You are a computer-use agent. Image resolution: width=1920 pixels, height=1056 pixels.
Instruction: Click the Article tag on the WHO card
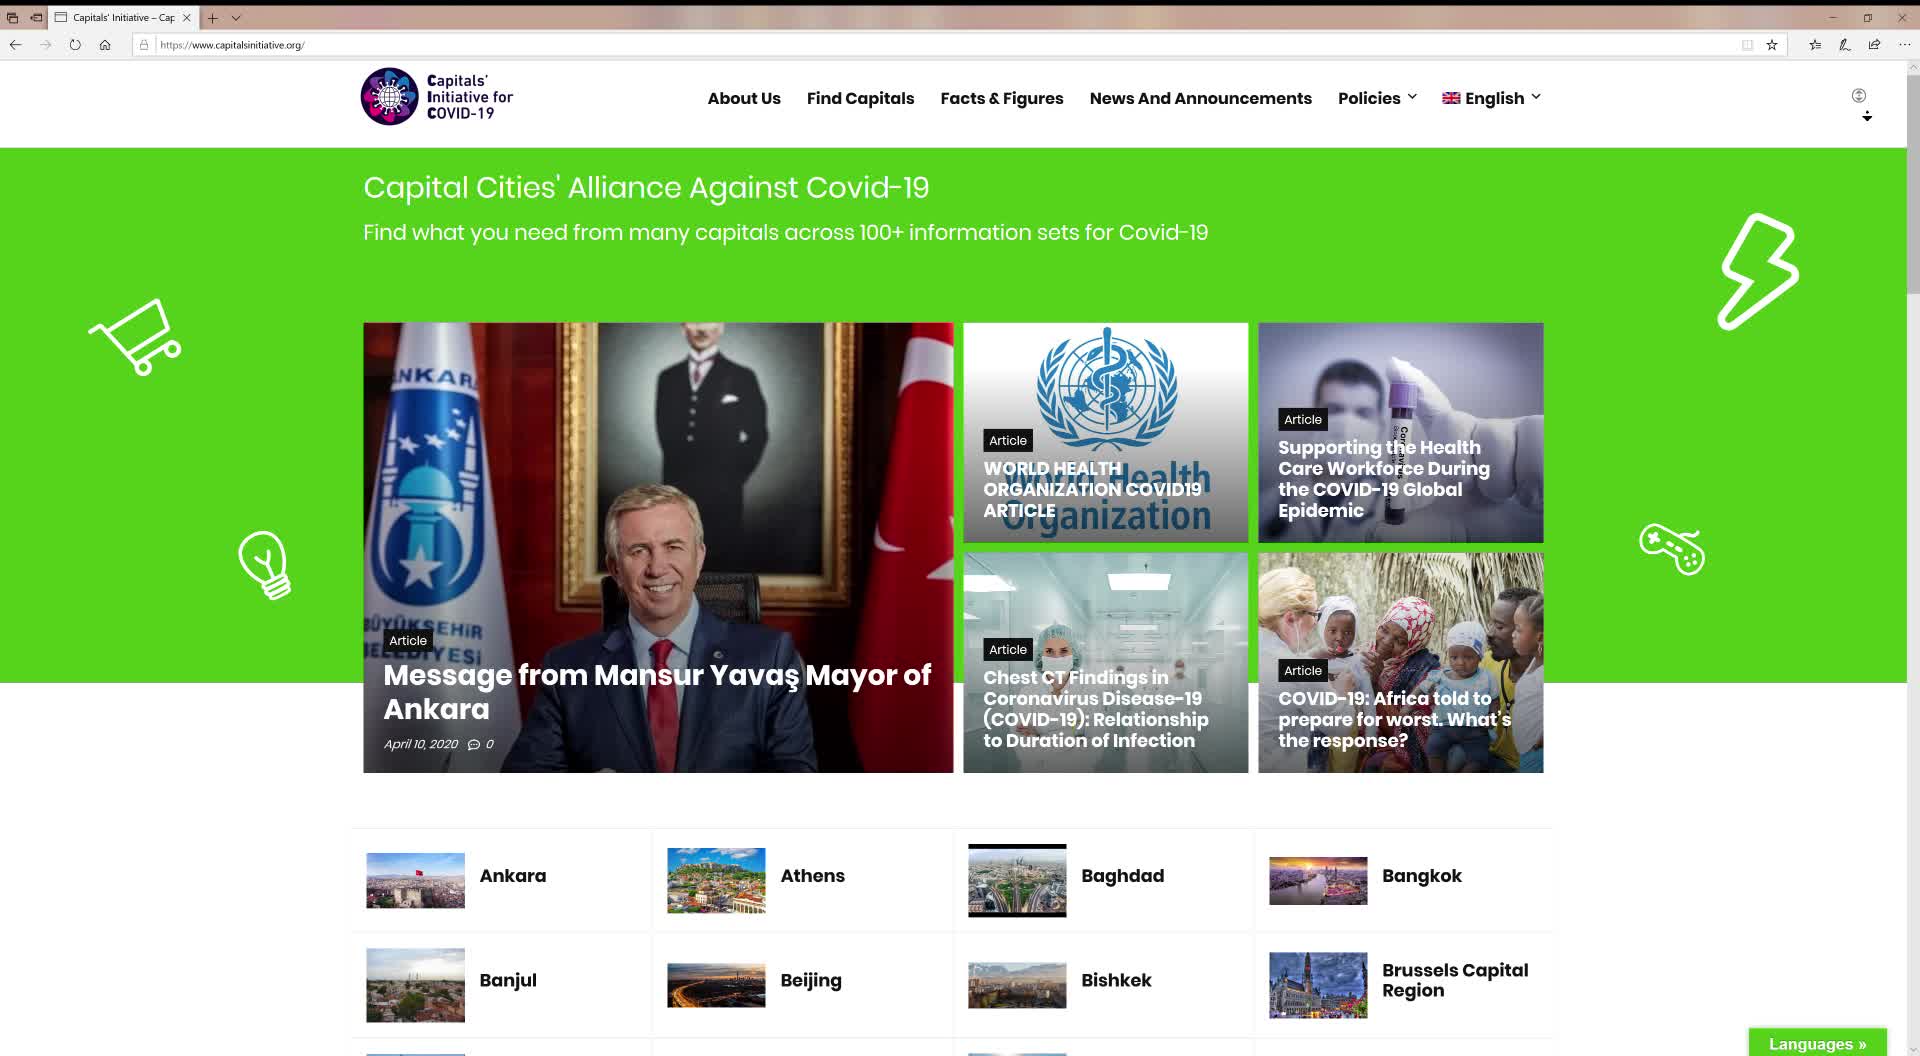[1008, 441]
